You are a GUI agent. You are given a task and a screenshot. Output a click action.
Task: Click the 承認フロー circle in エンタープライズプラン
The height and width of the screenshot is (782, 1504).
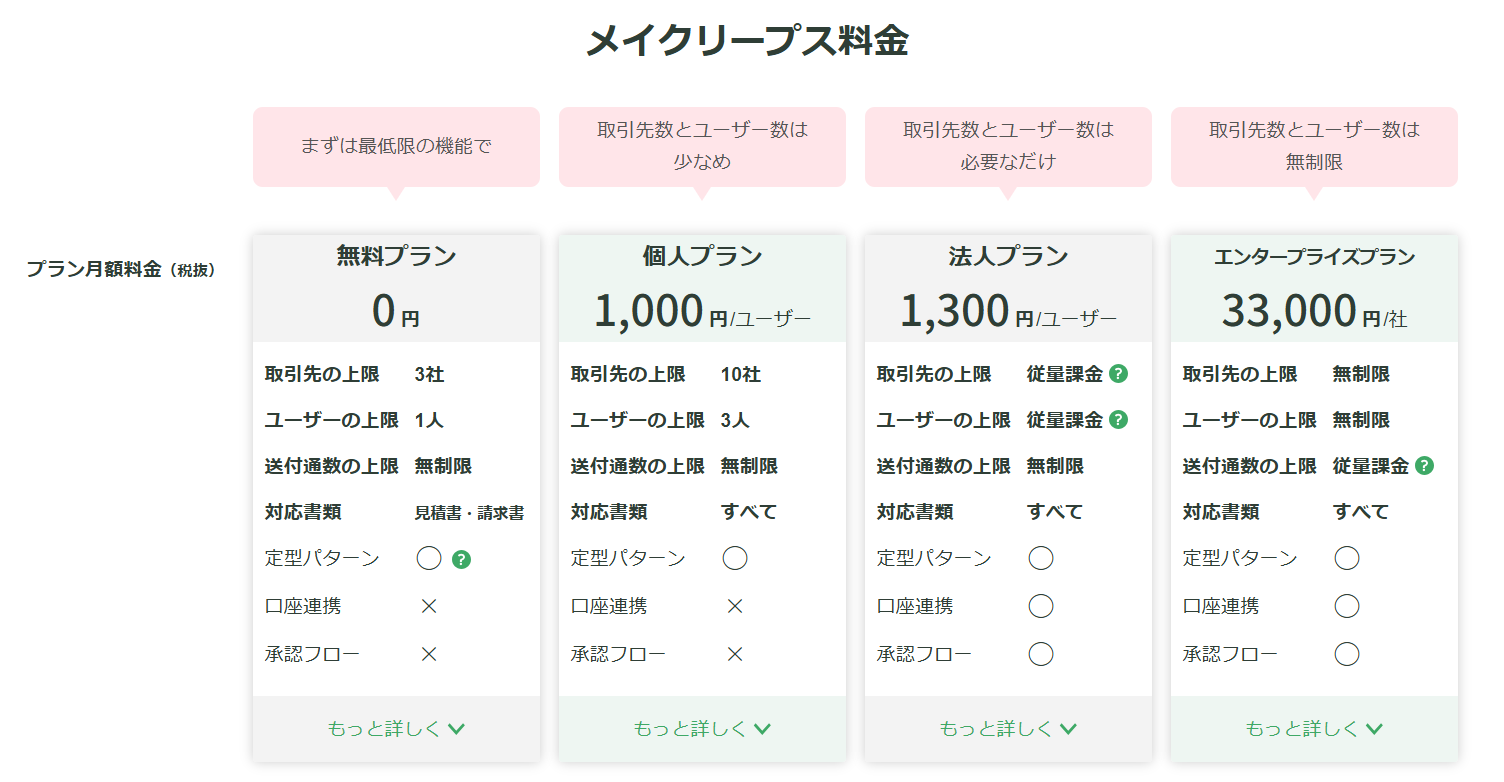tap(1347, 654)
